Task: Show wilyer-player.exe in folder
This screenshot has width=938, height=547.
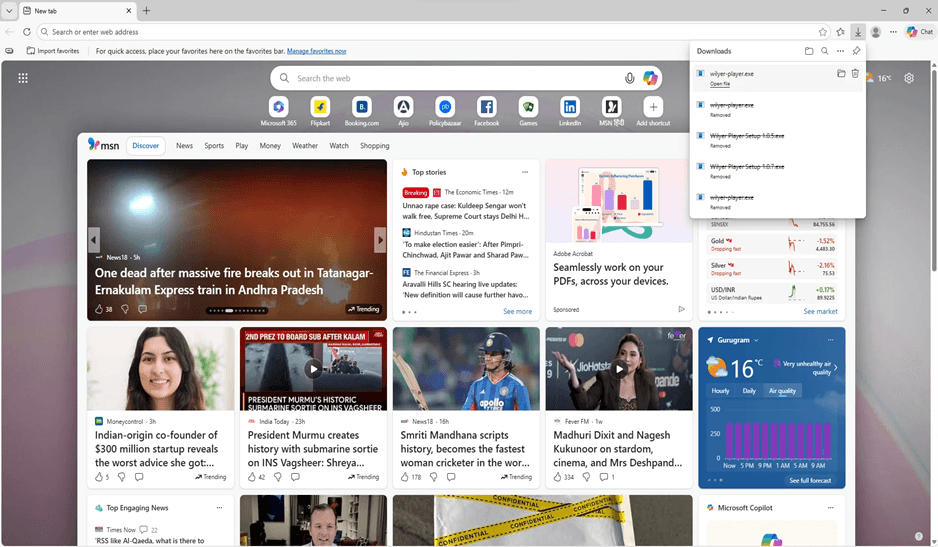Action: (840, 74)
